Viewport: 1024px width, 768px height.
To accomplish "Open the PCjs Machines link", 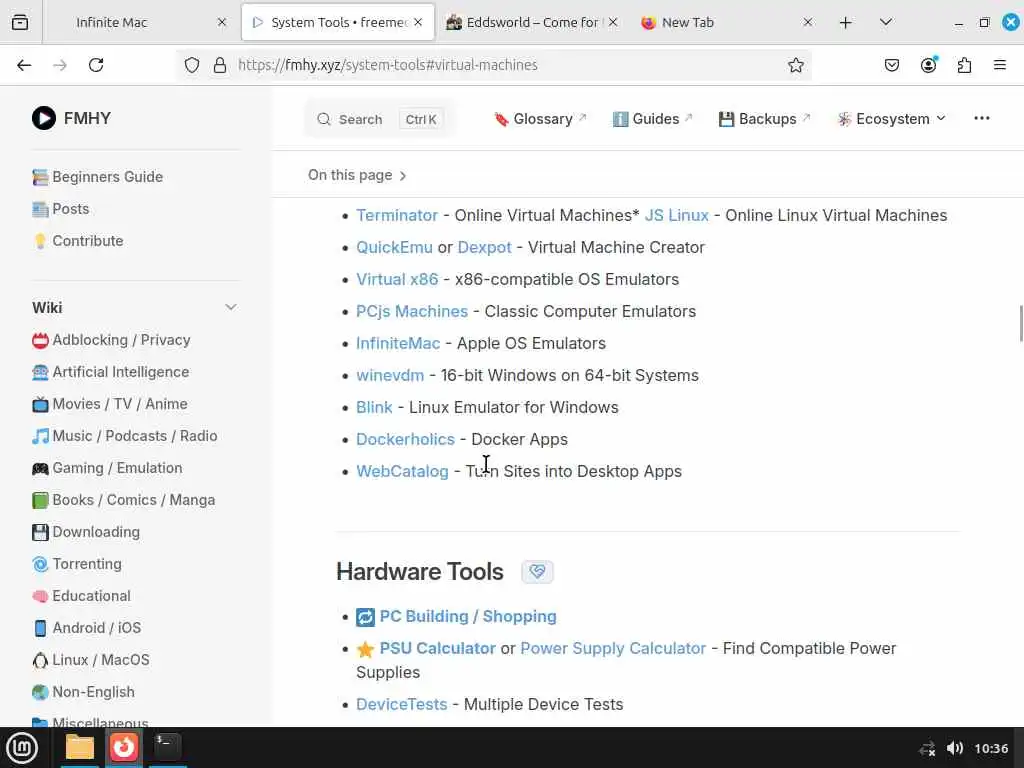I will 412,312.
